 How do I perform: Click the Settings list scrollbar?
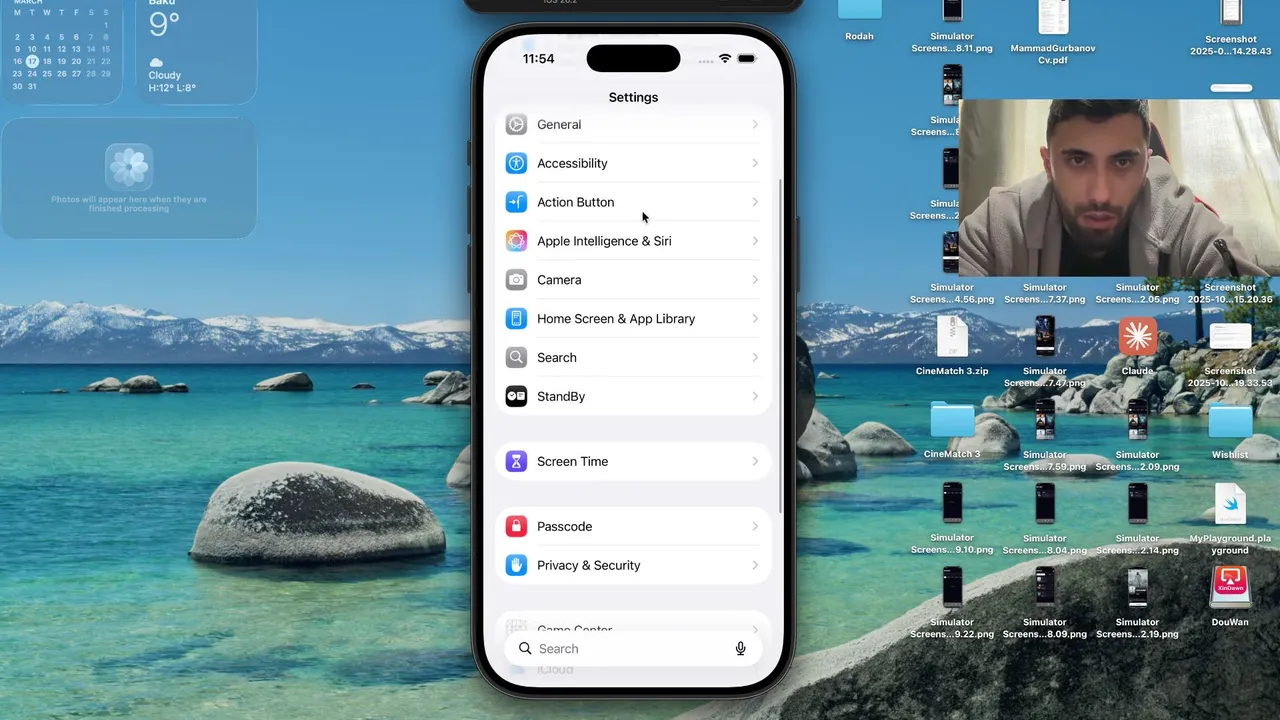pyautogui.click(x=780, y=347)
